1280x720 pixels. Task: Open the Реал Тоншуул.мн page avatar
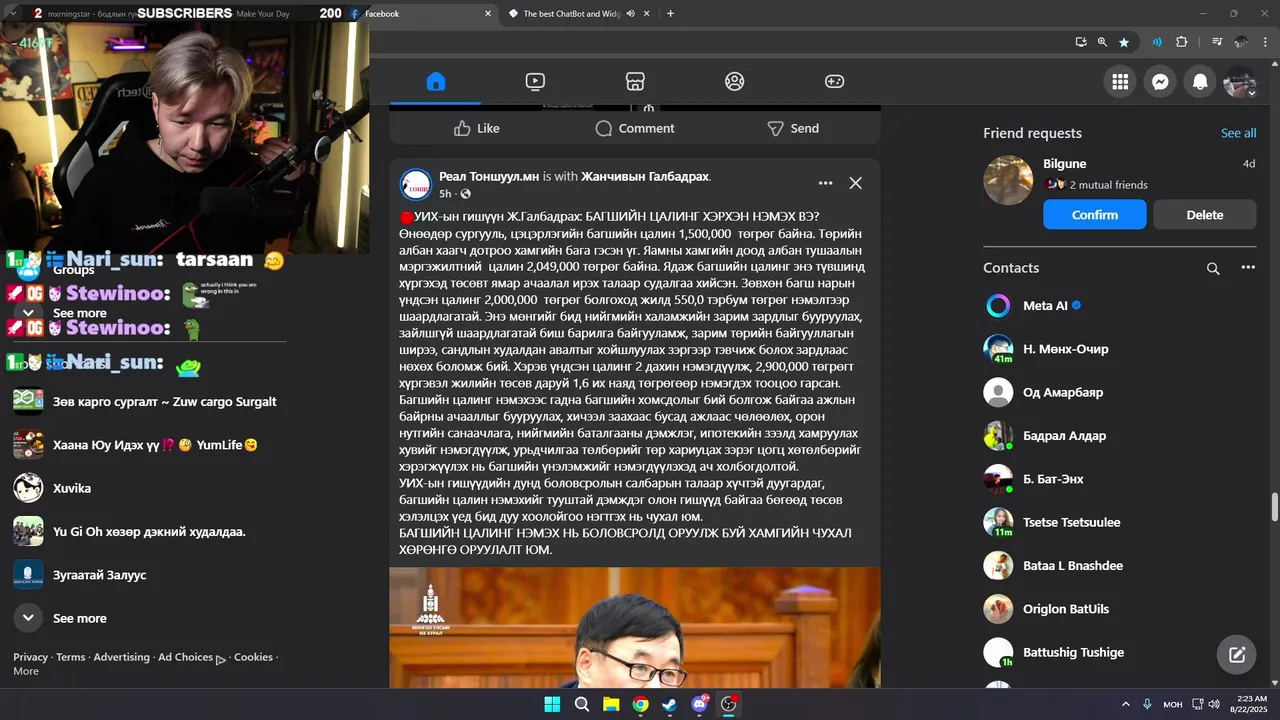coord(416,185)
